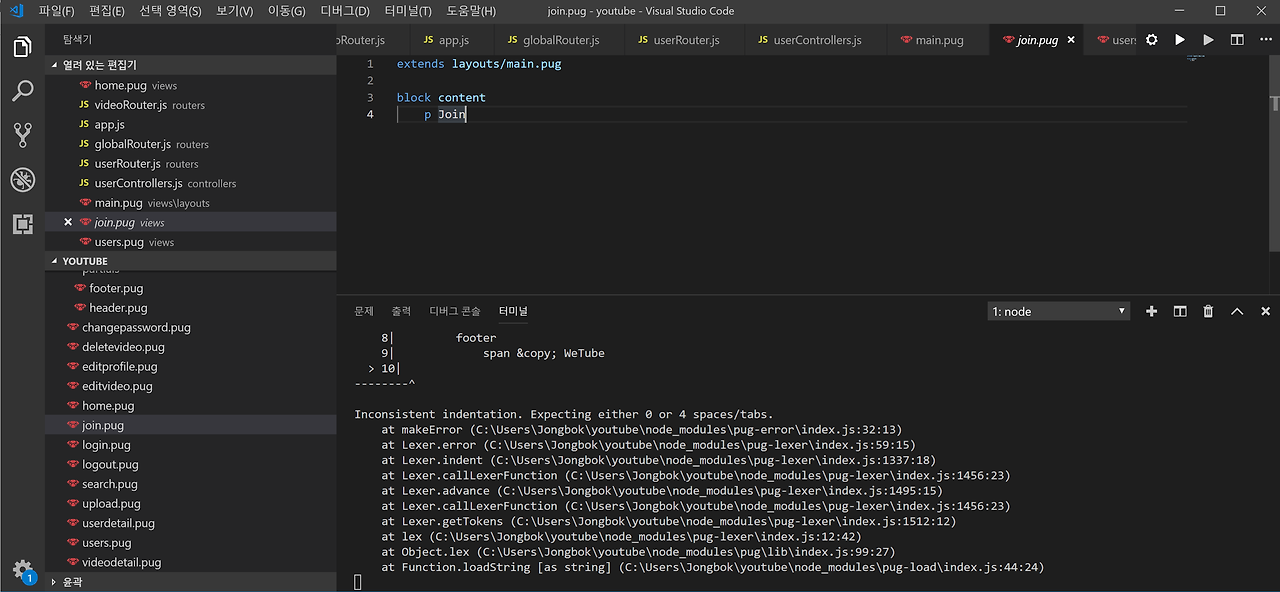Create a new terminal with plus icon
The image size is (1280, 592).
1151,311
